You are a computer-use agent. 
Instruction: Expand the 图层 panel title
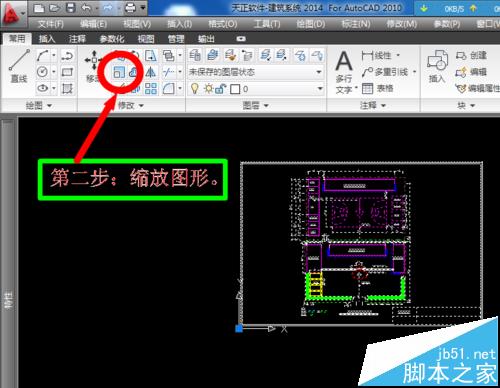(256, 106)
